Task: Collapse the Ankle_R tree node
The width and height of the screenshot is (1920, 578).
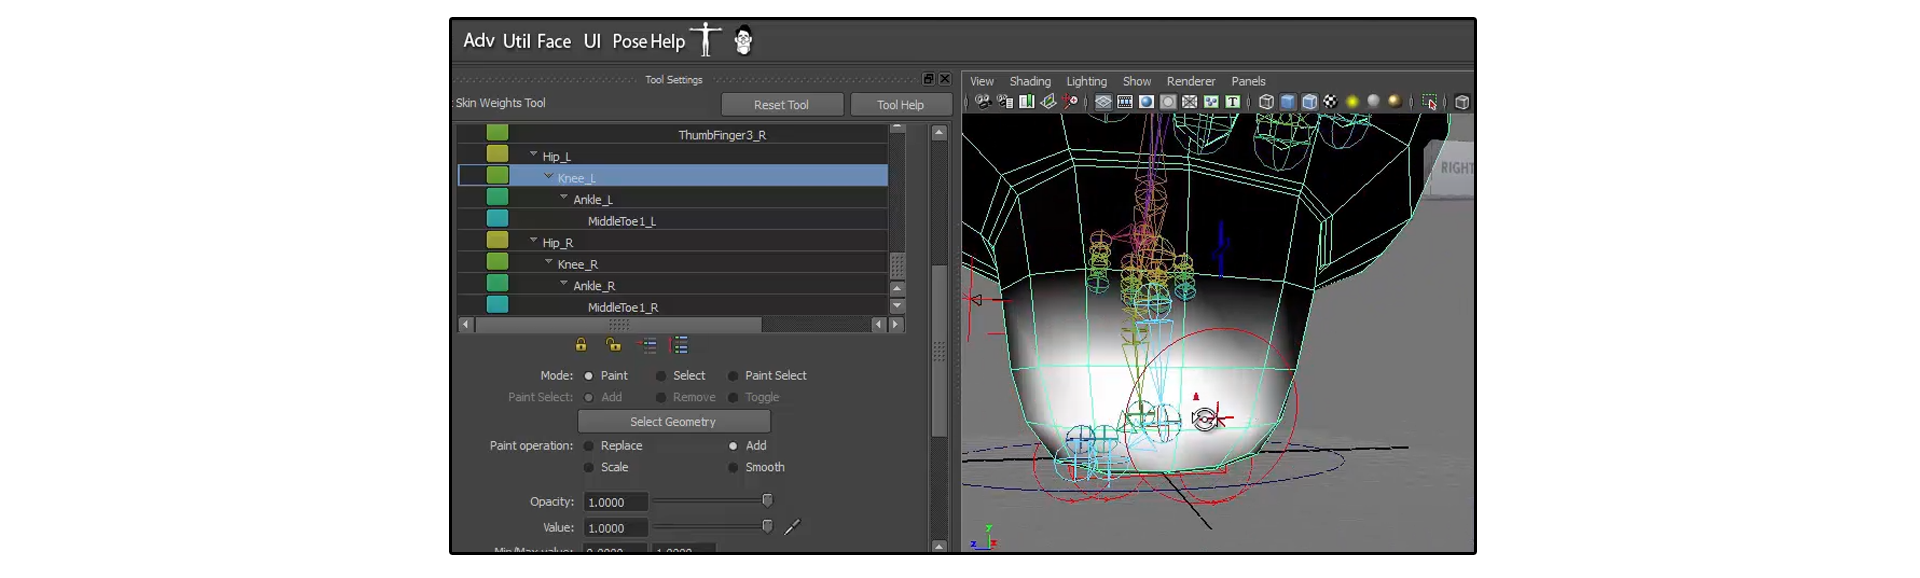Action: (564, 284)
